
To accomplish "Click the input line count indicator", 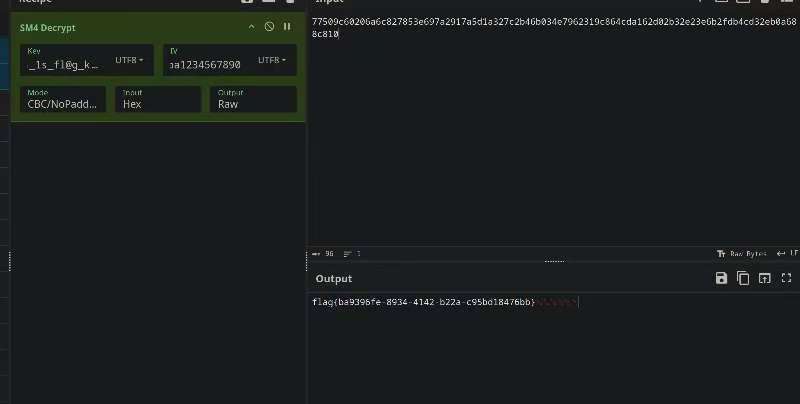I will point(353,254).
